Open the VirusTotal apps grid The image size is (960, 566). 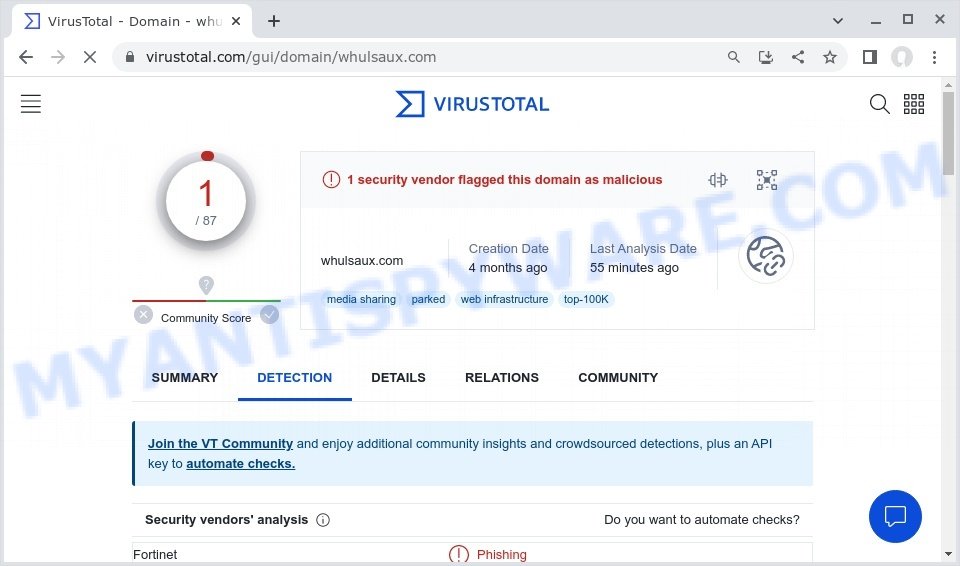click(x=913, y=104)
